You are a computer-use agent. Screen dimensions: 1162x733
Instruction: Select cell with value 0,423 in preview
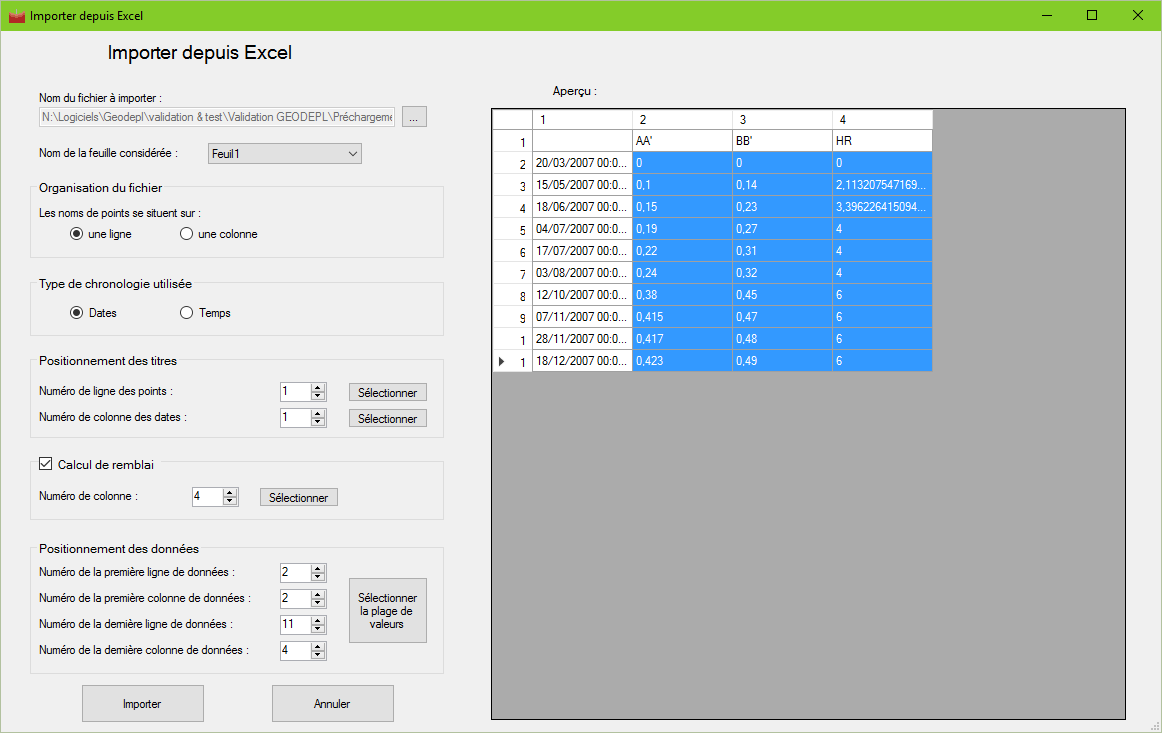click(681, 361)
